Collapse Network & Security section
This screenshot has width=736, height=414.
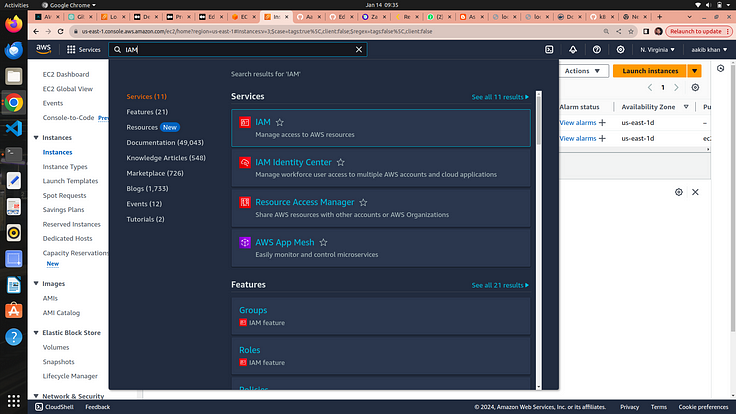(36, 396)
